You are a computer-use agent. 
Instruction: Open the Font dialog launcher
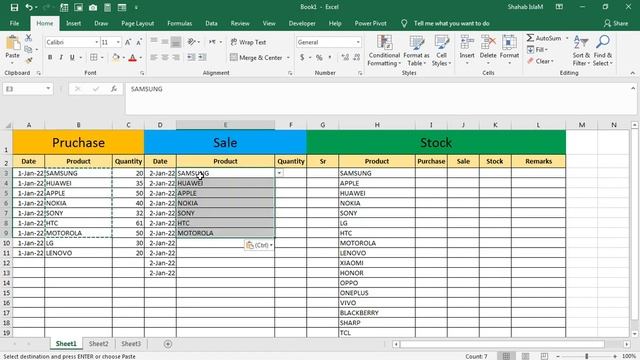(x=142, y=73)
